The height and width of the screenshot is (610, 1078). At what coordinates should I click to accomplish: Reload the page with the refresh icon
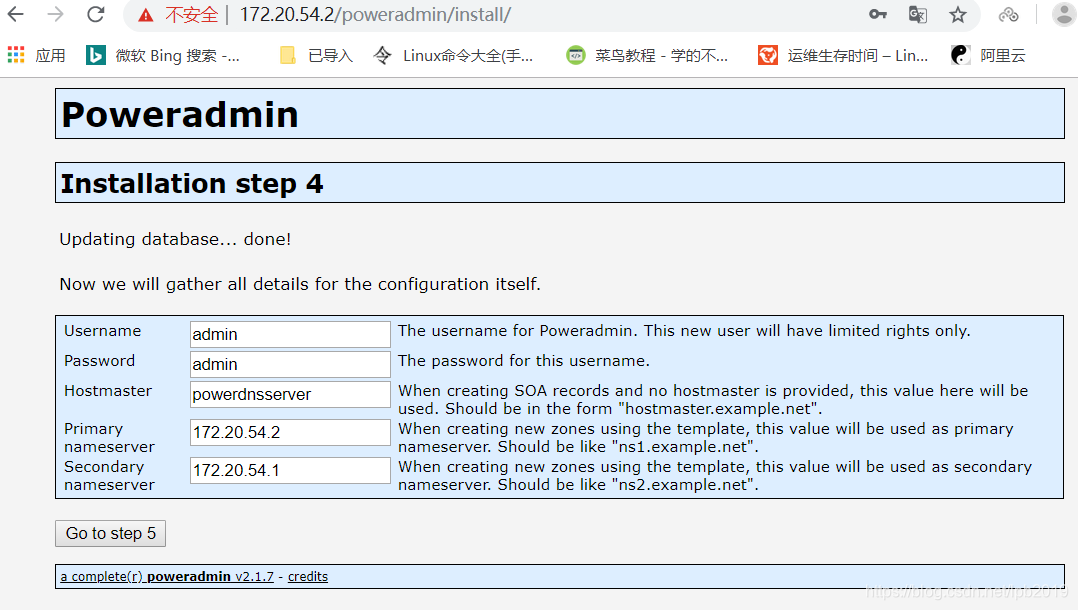(x=96, y=14)
